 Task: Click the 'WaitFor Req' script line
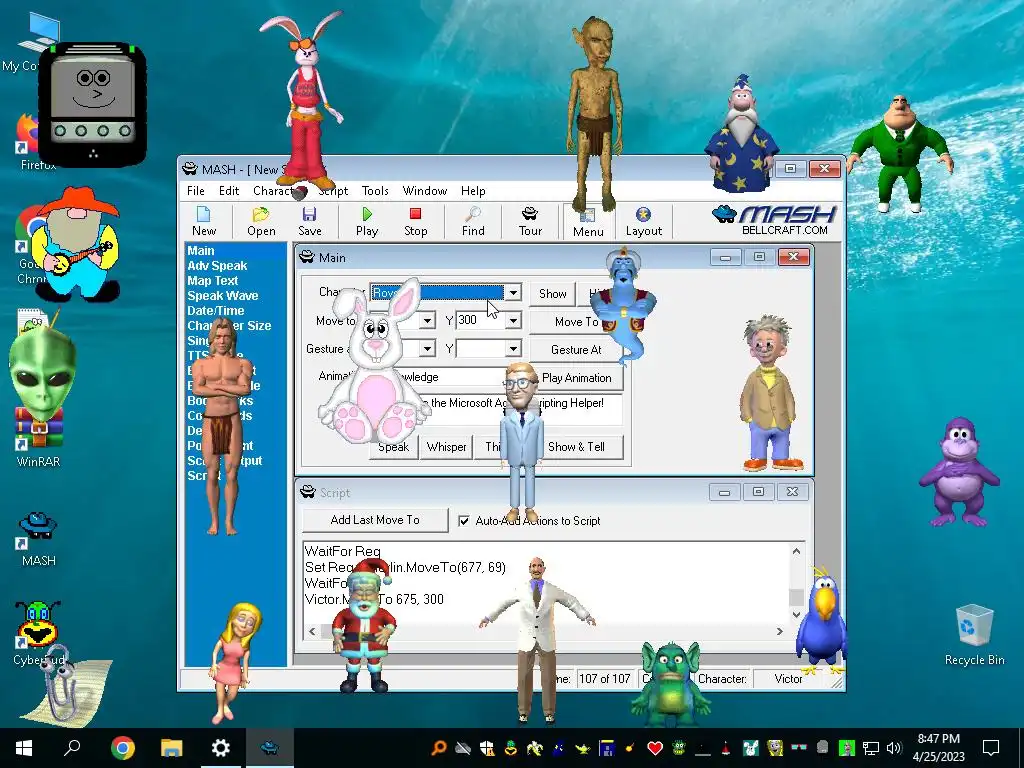(x=342, y=551)
